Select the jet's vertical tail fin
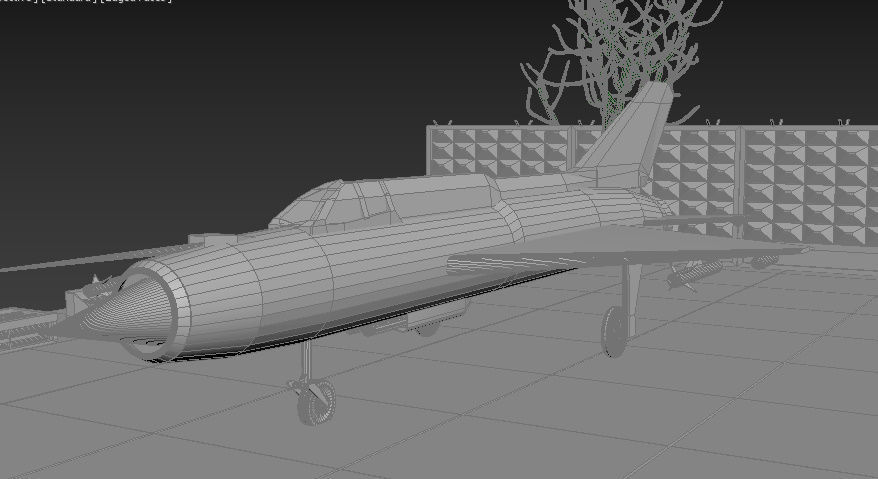878x479 pixels. click(624, 135)
